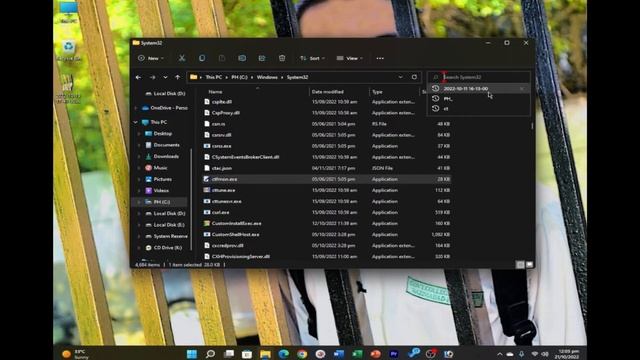
Task: Select the CSystemEventsBrokerClient.dll file
Action: [x=245, y=157]
